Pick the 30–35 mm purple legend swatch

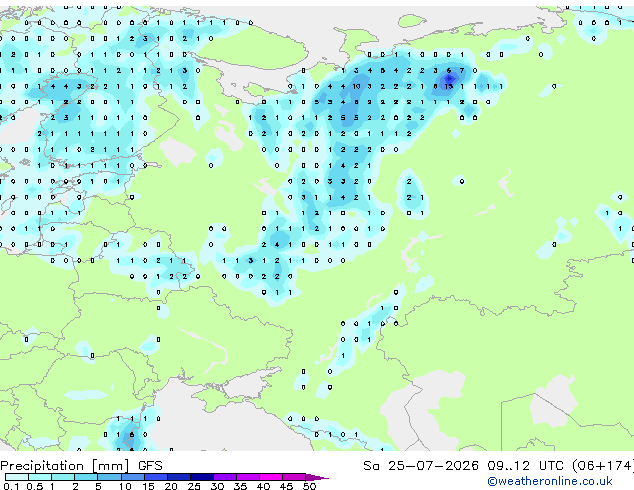[x=224, y=477]
